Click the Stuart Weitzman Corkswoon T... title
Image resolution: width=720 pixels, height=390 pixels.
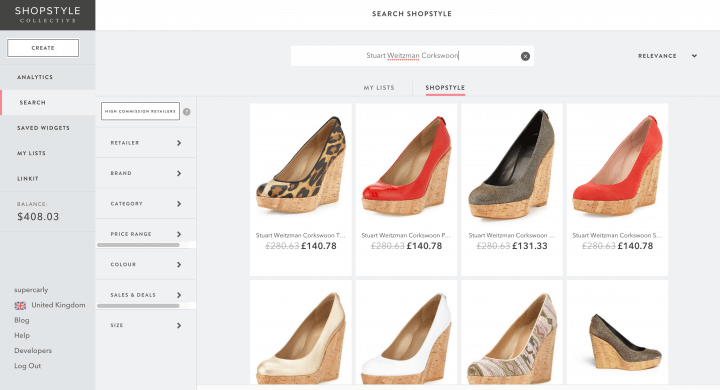tap(300, 235)
